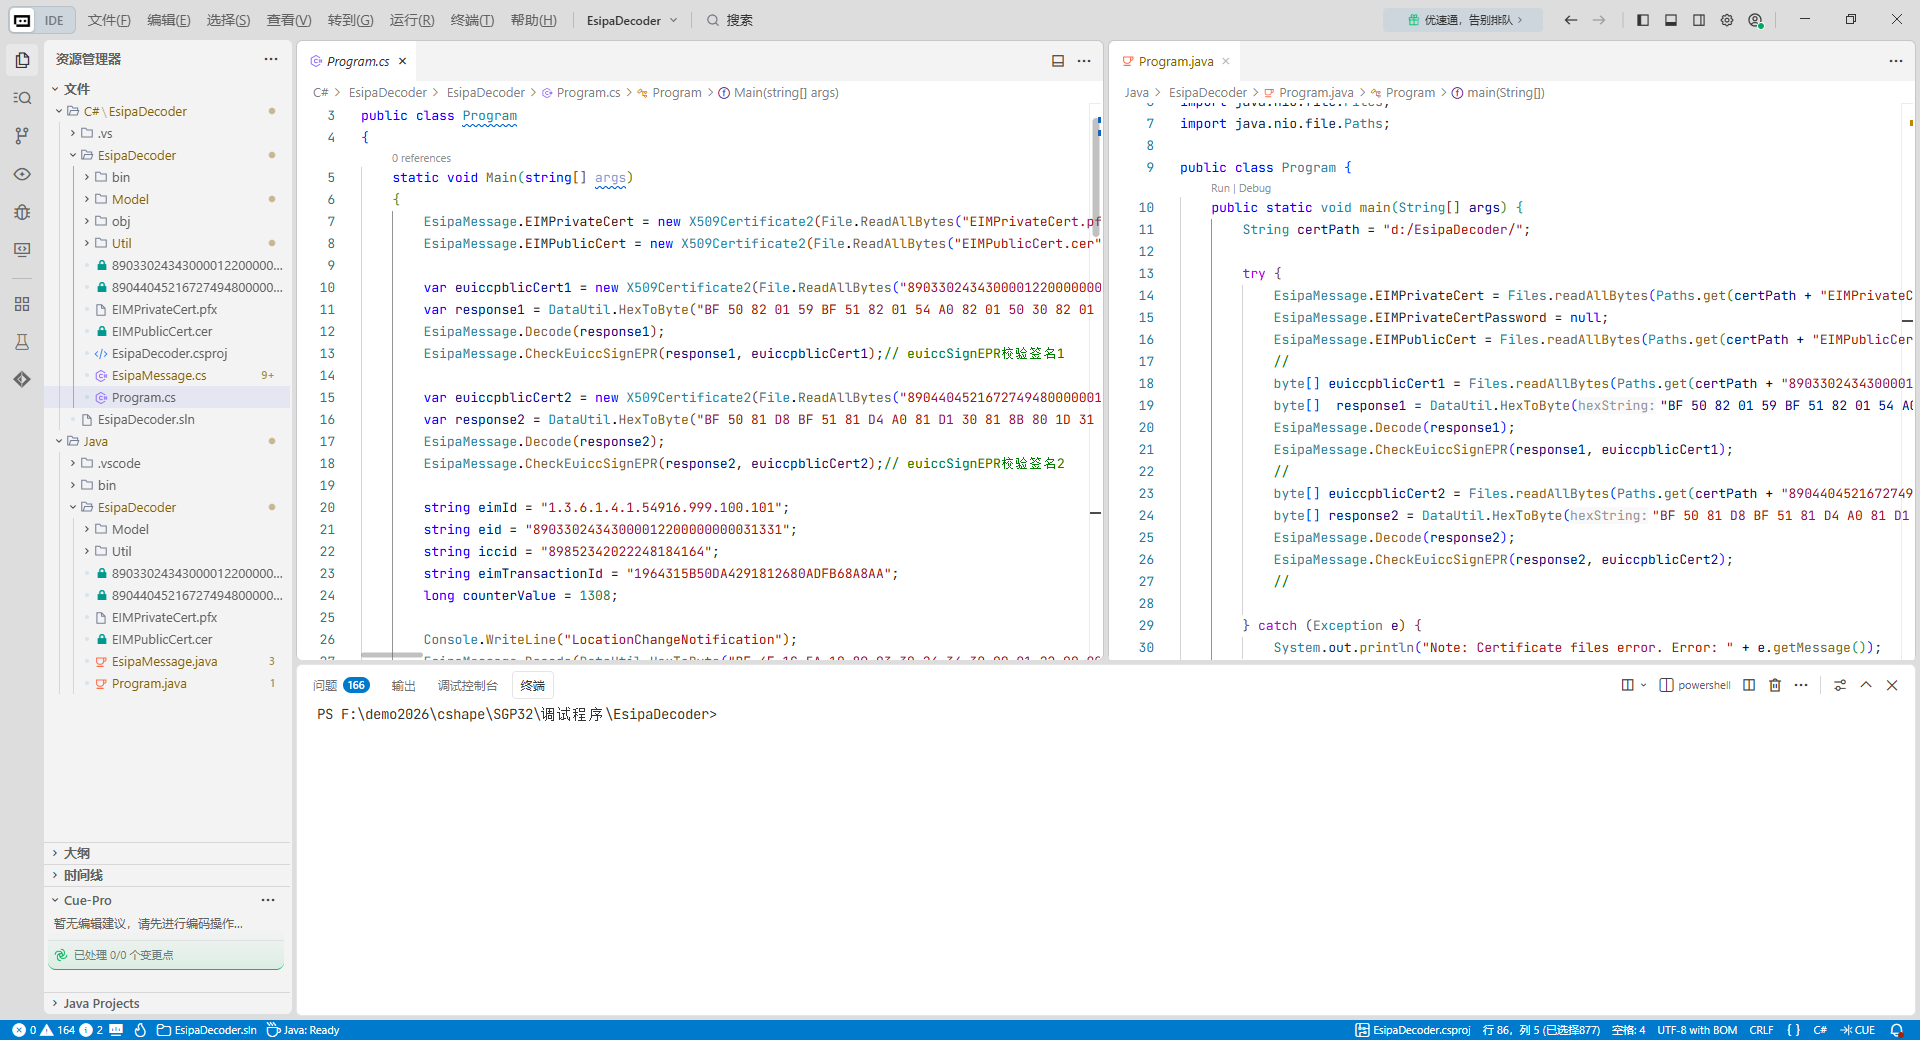Open the Run and Debug bug icon

22,212
